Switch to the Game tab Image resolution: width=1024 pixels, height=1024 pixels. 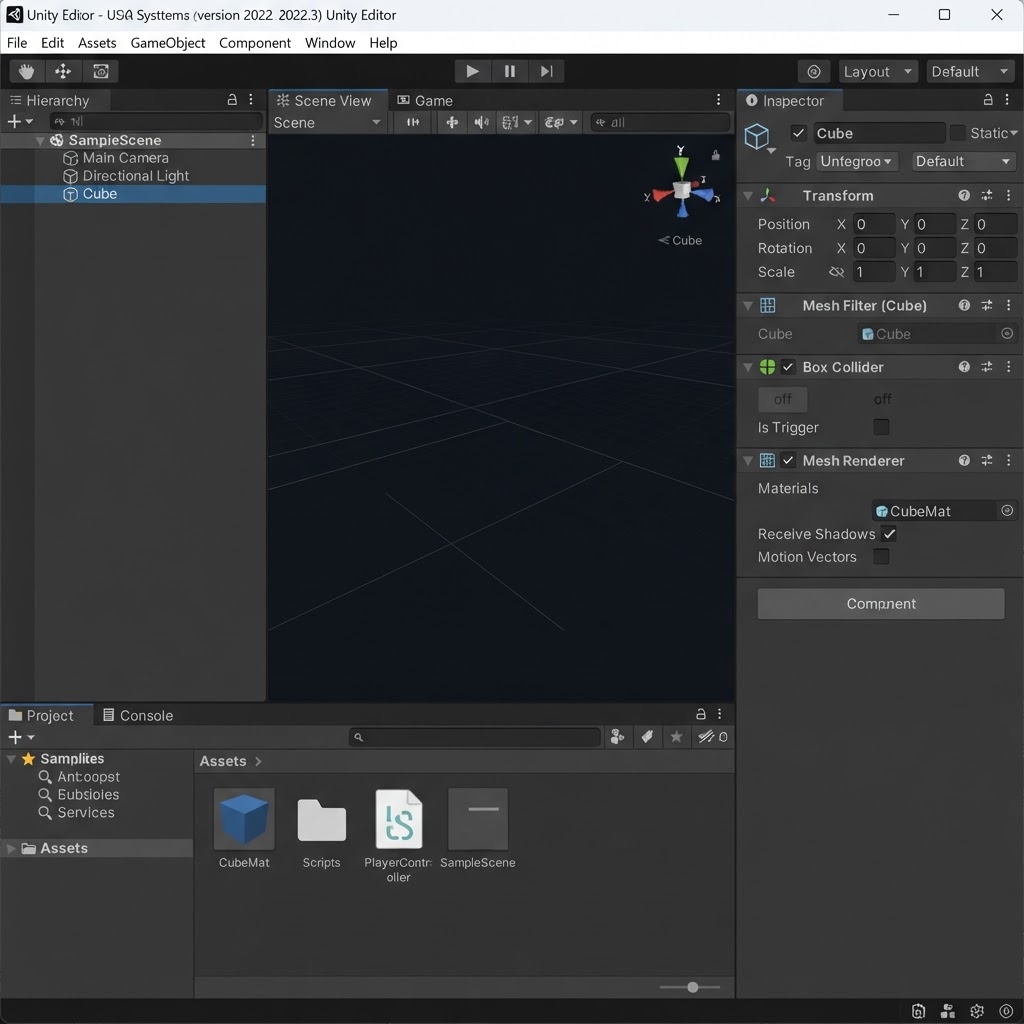pyautogui.click(x=425, y=101)
